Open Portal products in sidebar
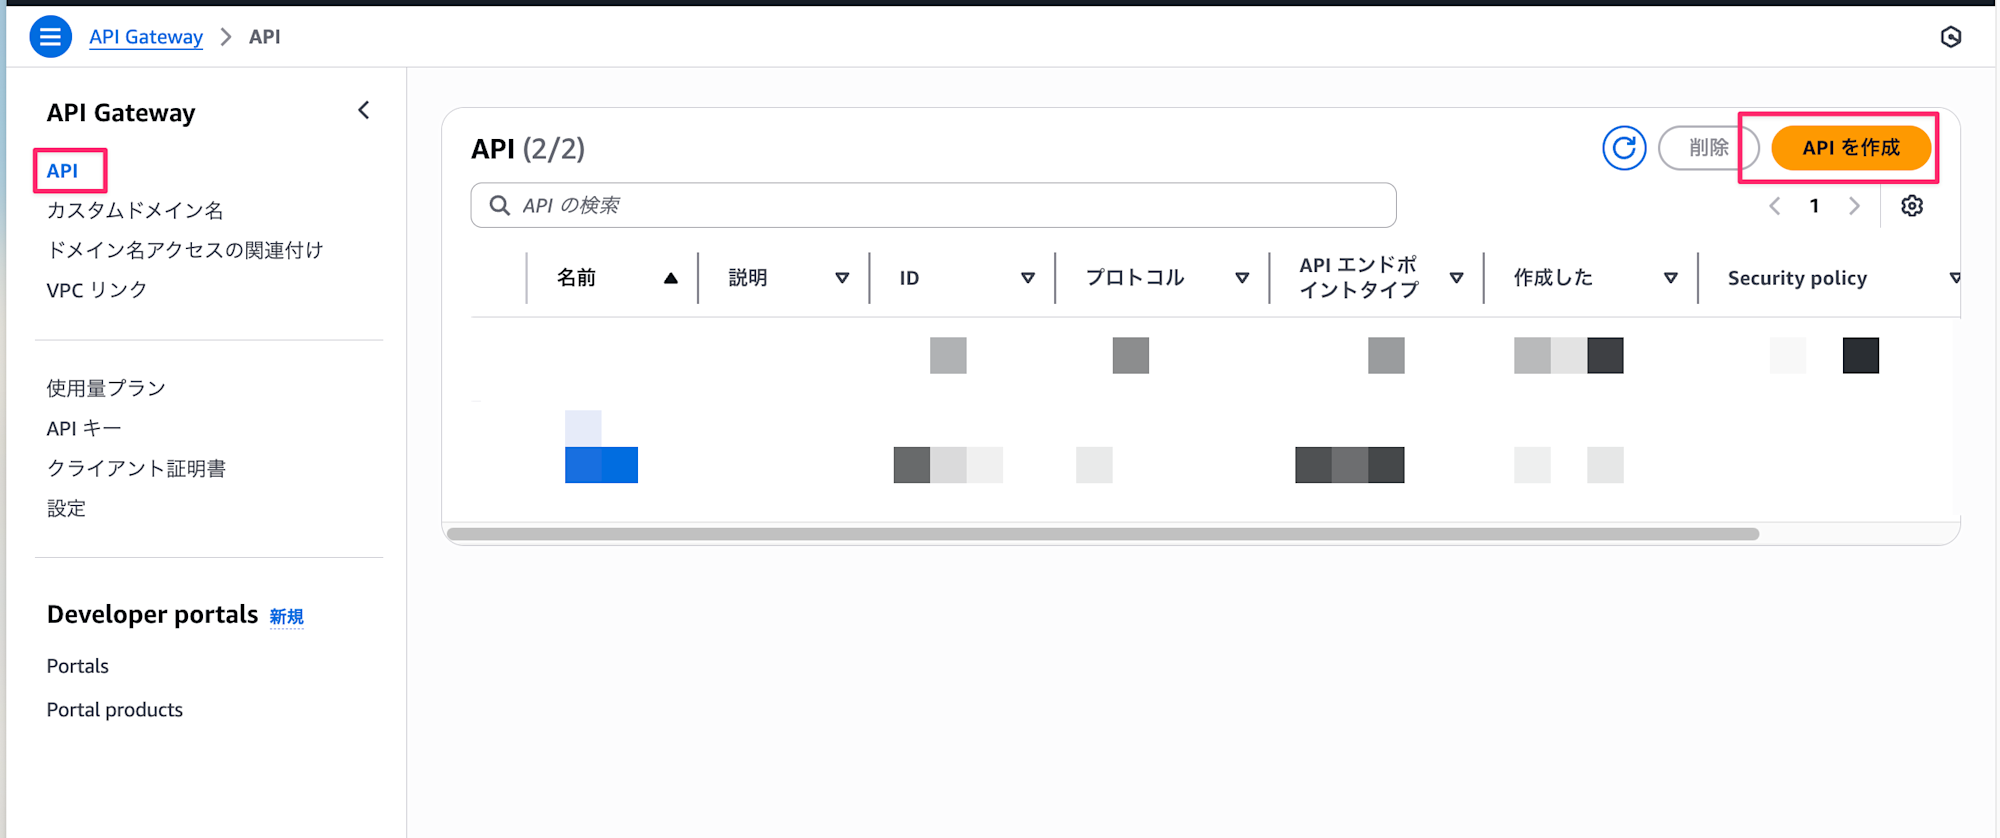 [x=115, y=710]
